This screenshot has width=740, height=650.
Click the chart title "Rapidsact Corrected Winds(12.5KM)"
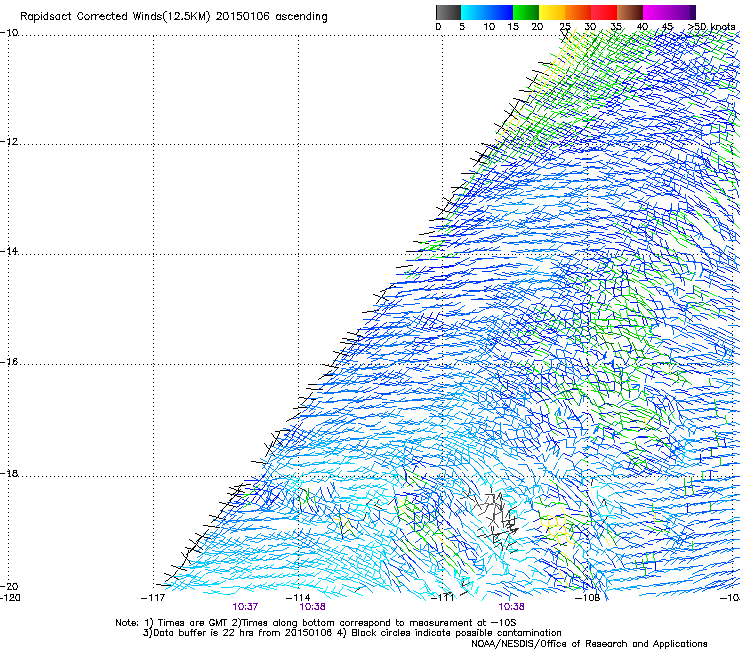[x=115, y=17]
